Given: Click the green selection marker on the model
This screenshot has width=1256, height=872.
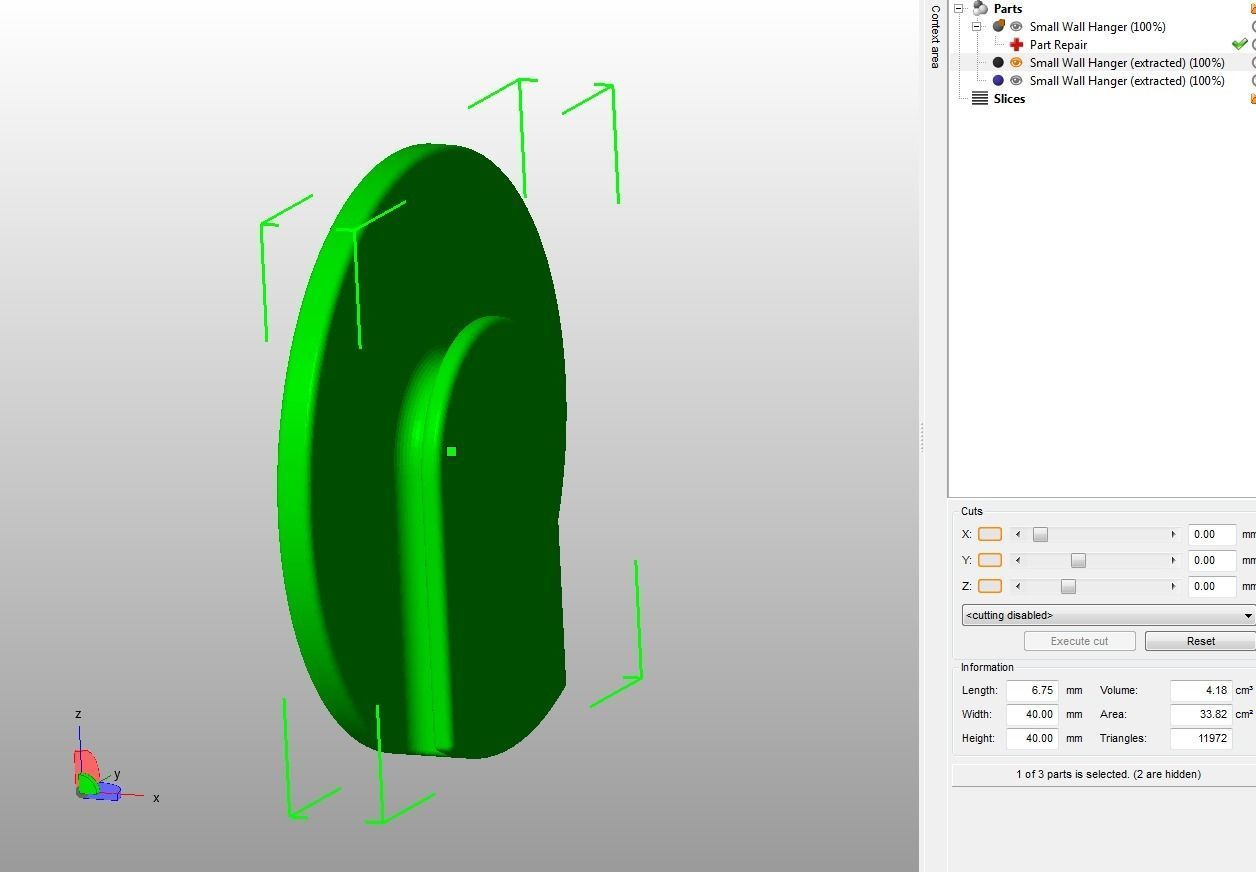Looking at the screenshot, I should pos(452,452).
